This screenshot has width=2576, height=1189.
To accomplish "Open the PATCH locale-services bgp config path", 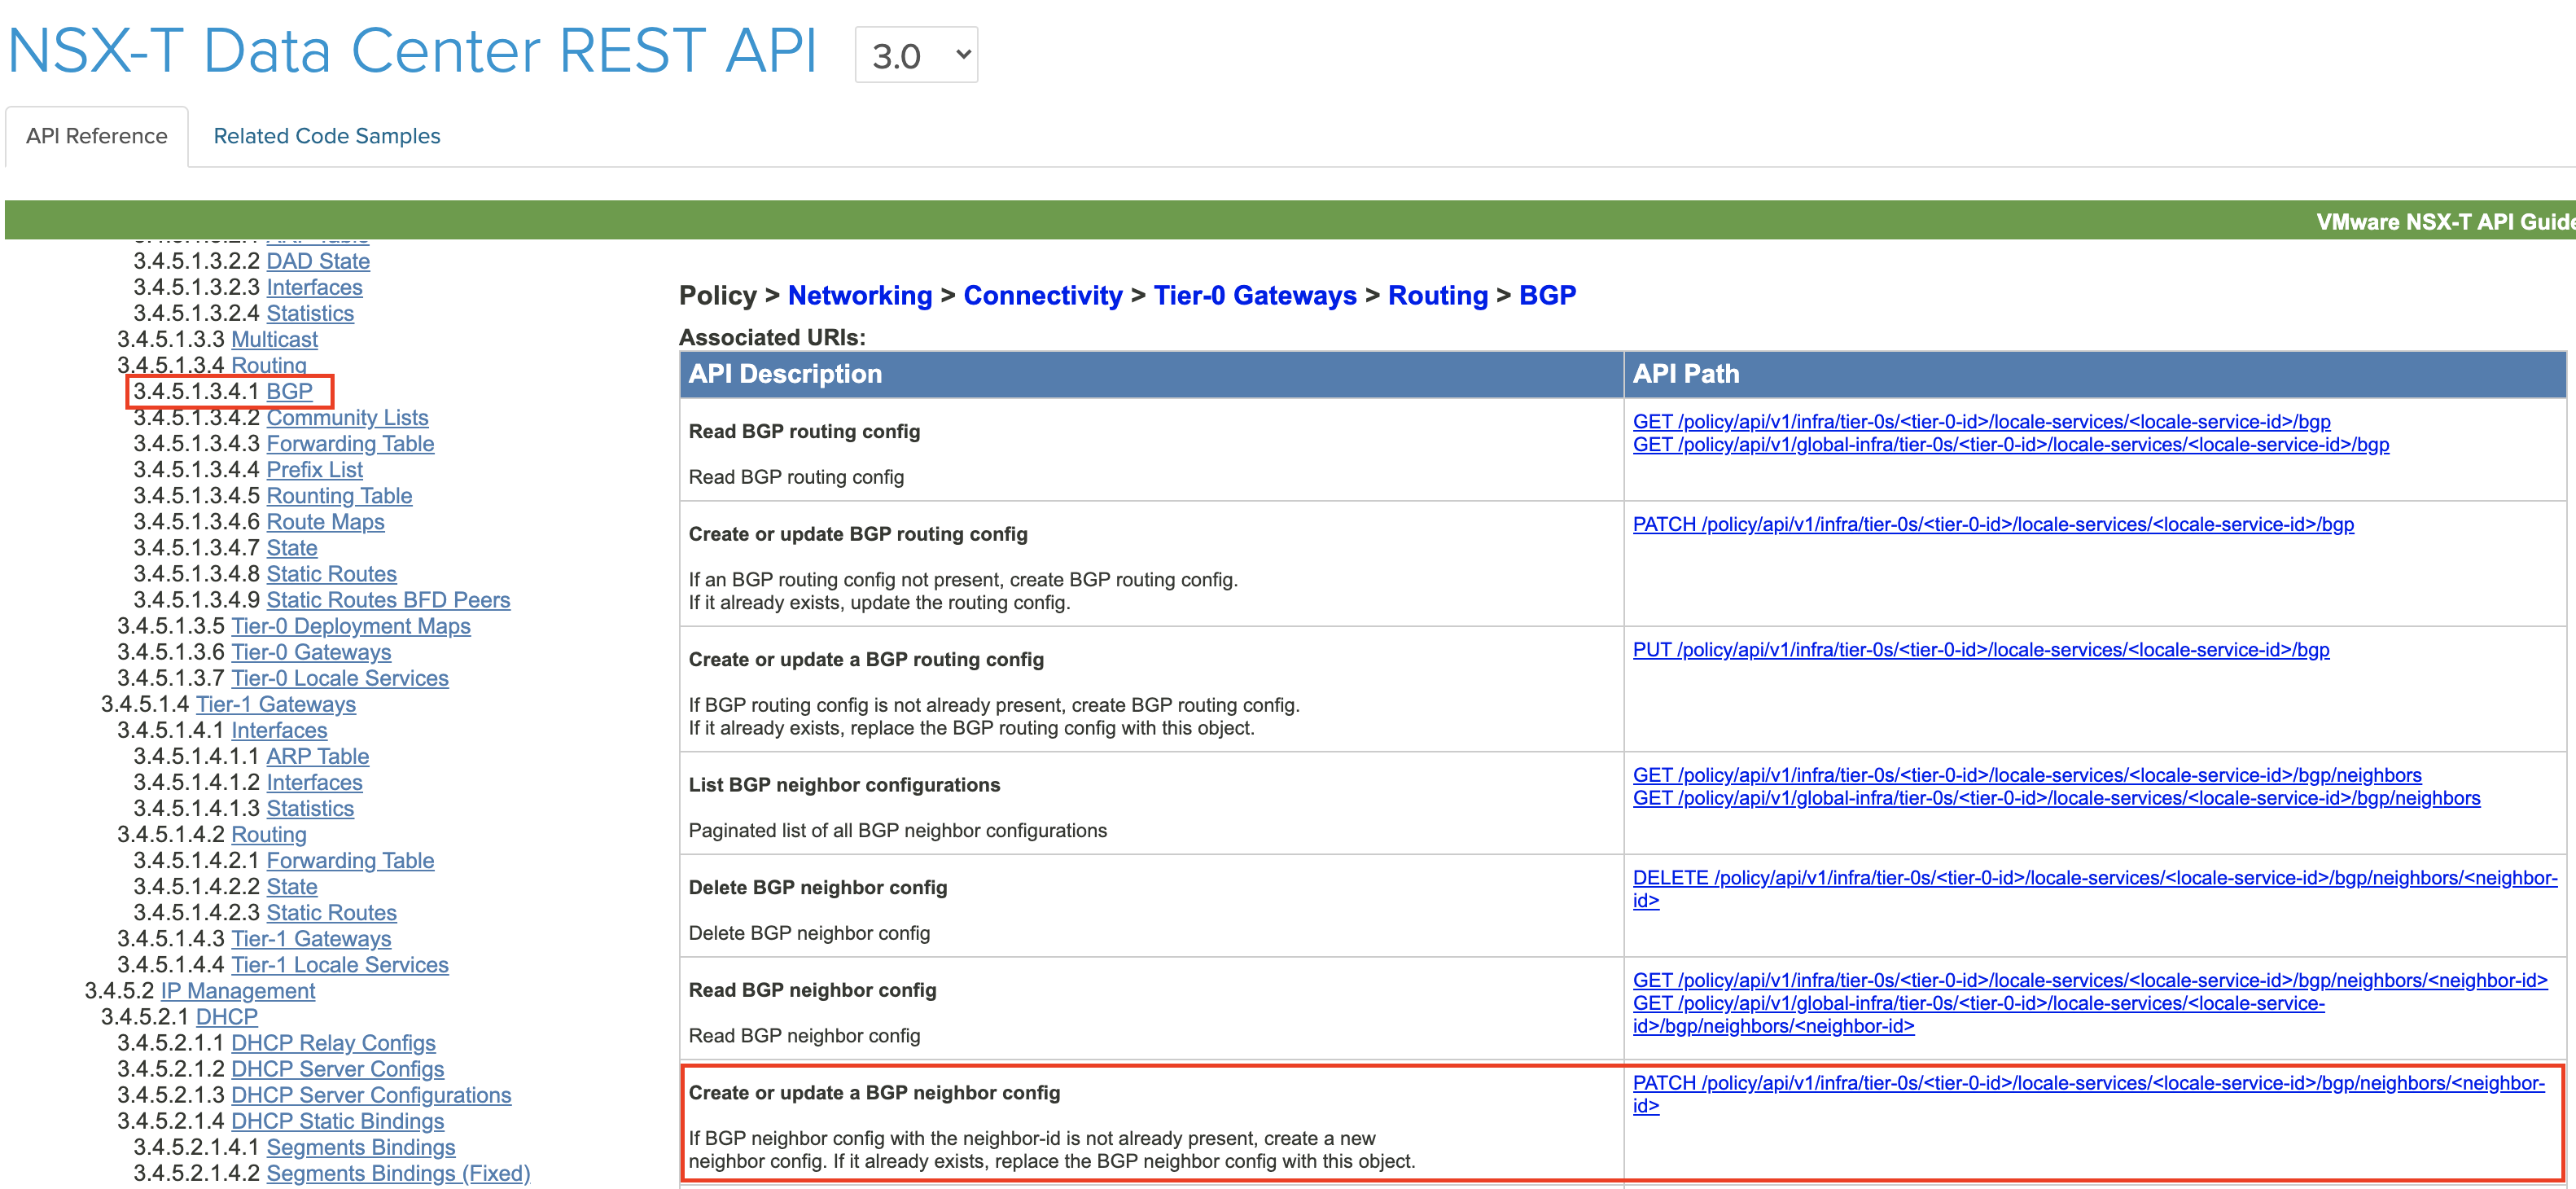I will pos(1992,524).
